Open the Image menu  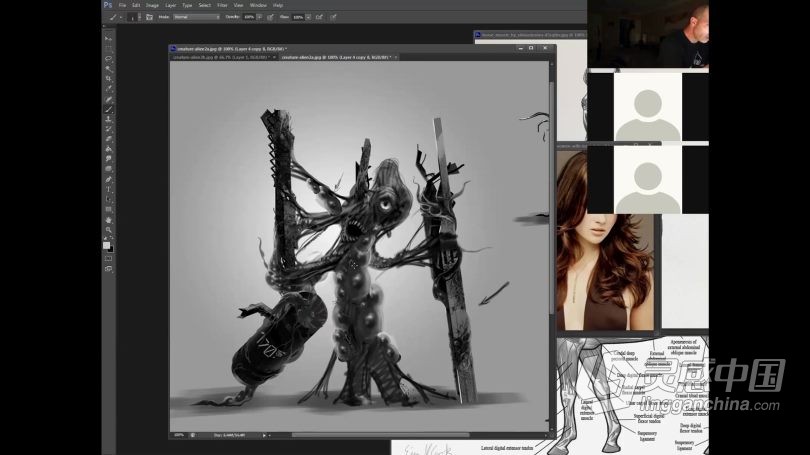point(152,5)
